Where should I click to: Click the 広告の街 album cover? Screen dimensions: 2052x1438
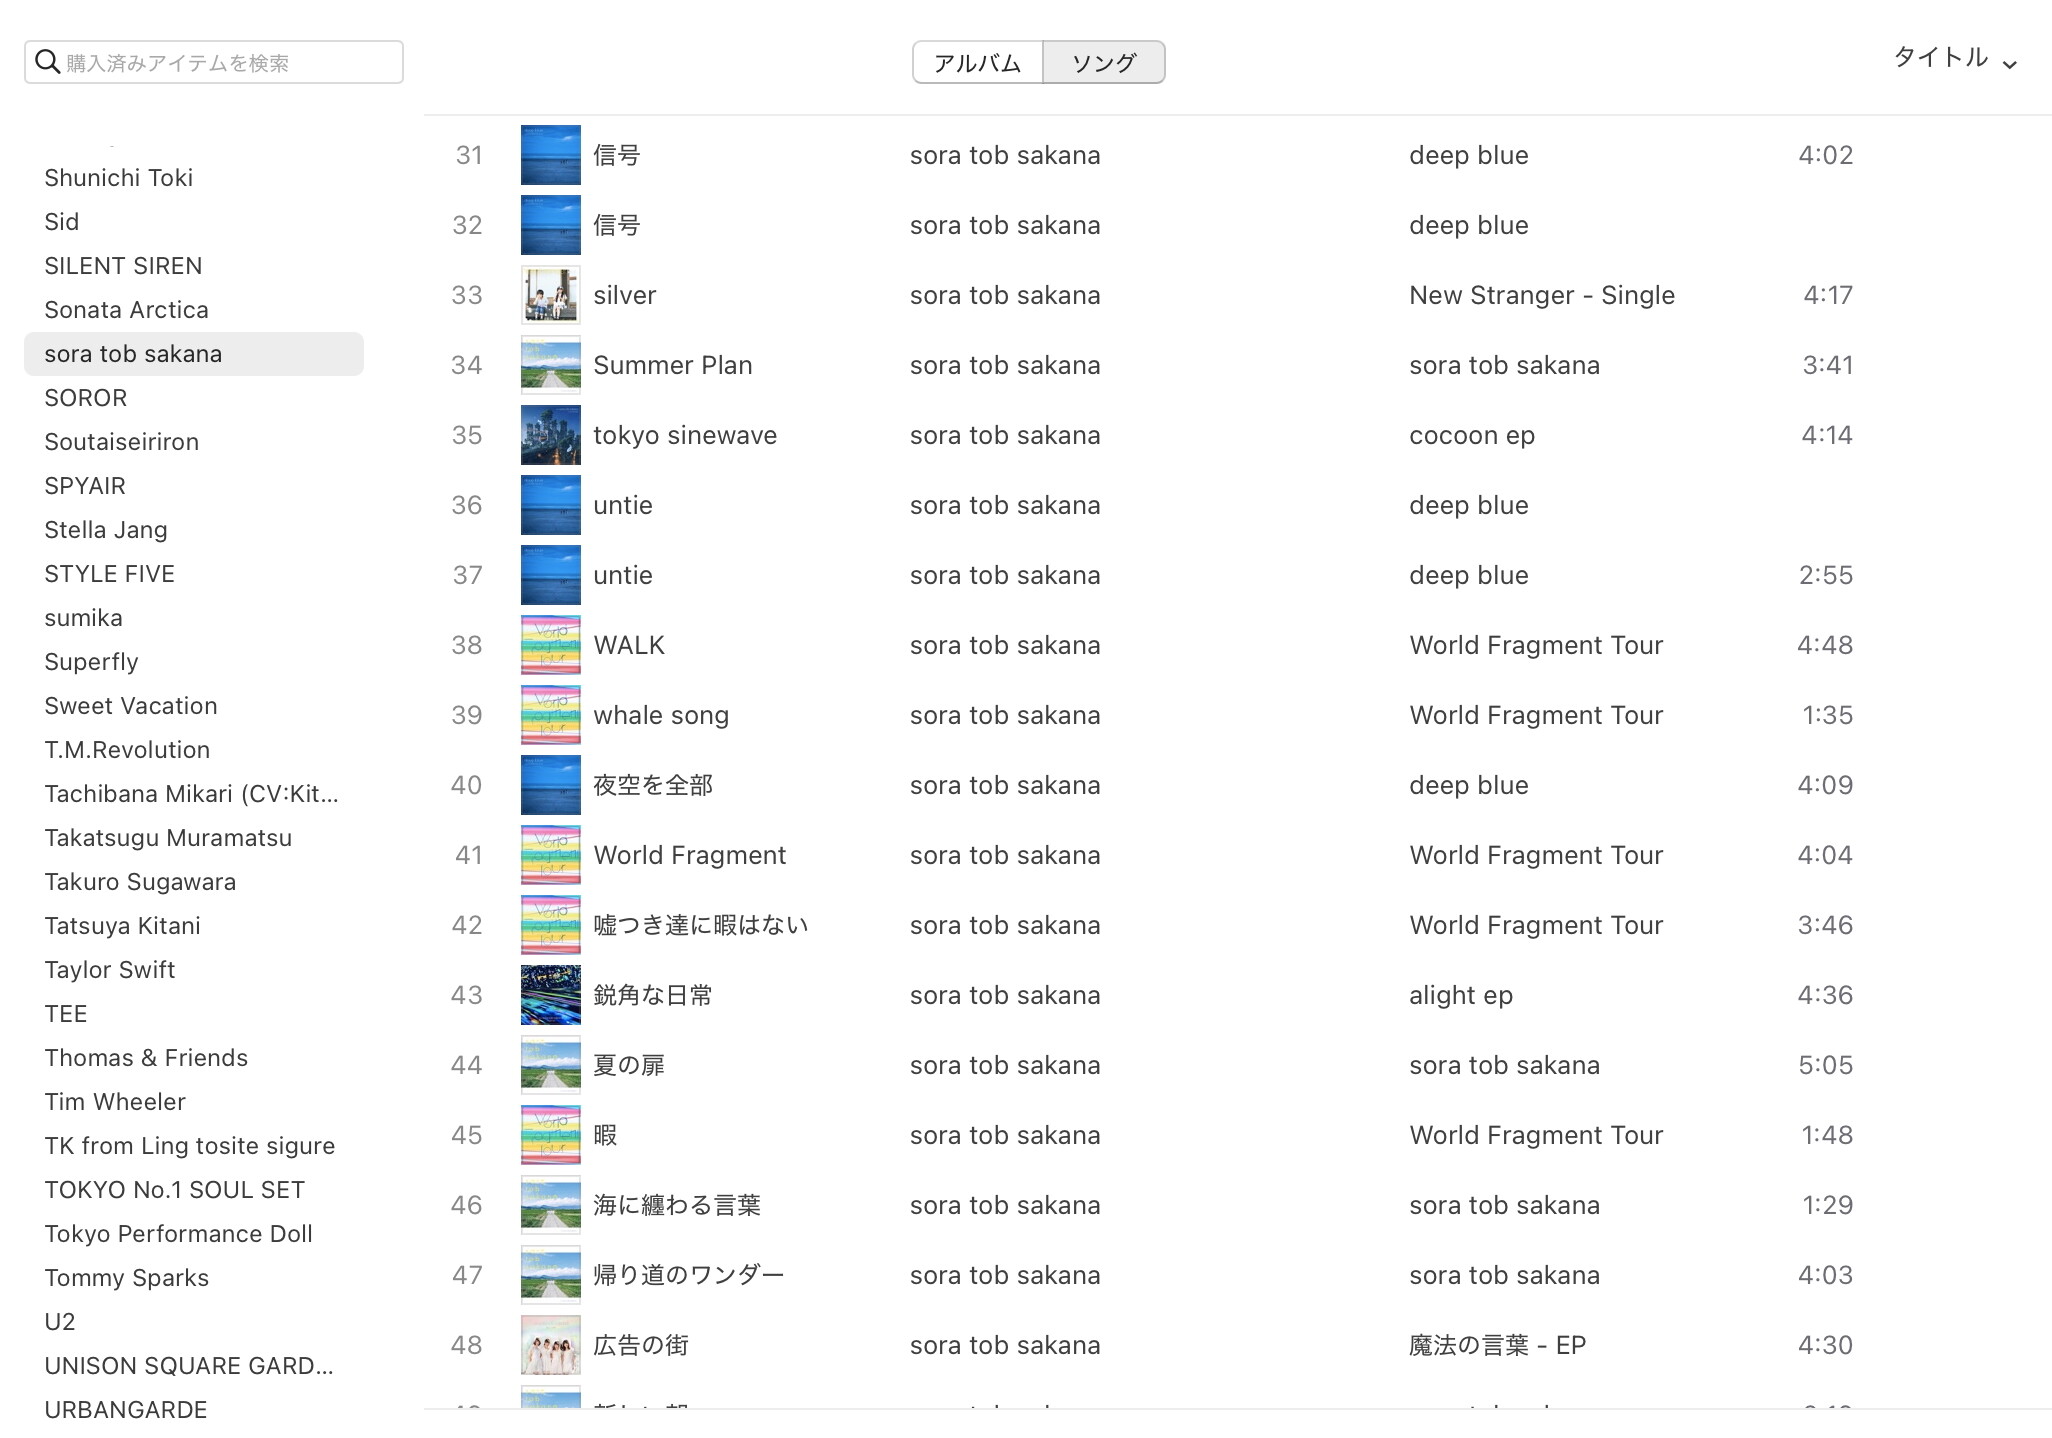550,1345
